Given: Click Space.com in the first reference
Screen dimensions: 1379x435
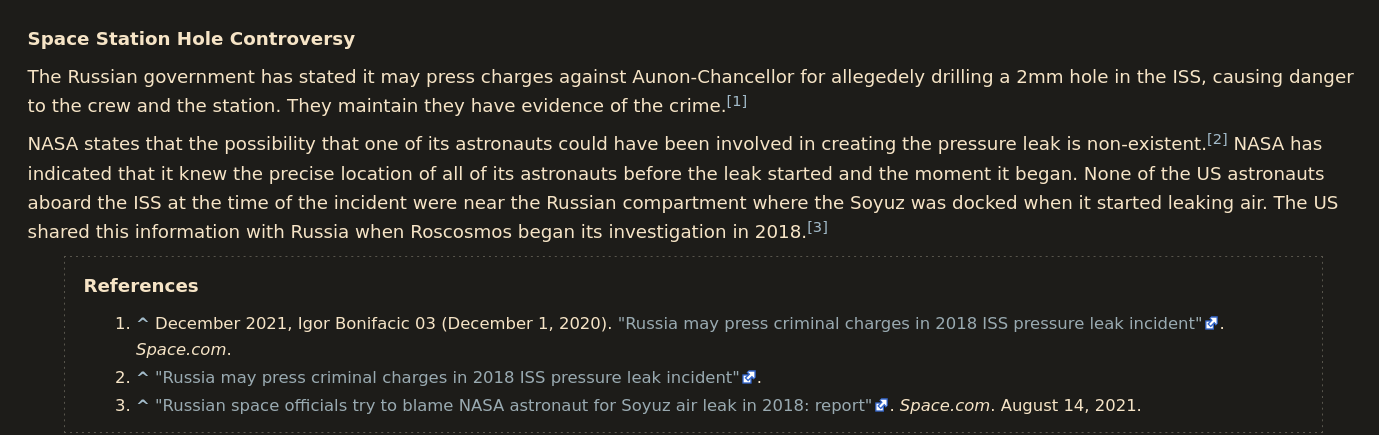Looking at the screenshot, I should [x=181, y=349].
